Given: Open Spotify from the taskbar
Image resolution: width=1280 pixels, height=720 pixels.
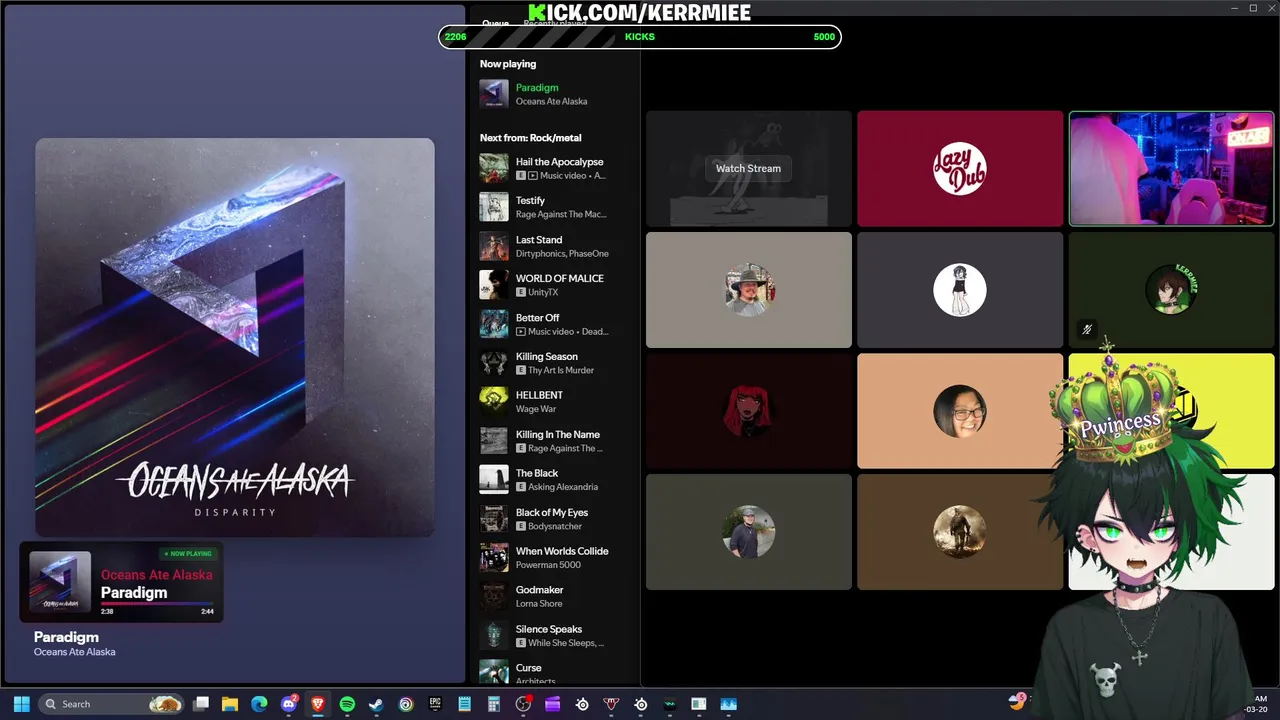Looking at the screenshot, I should [347, 704].
